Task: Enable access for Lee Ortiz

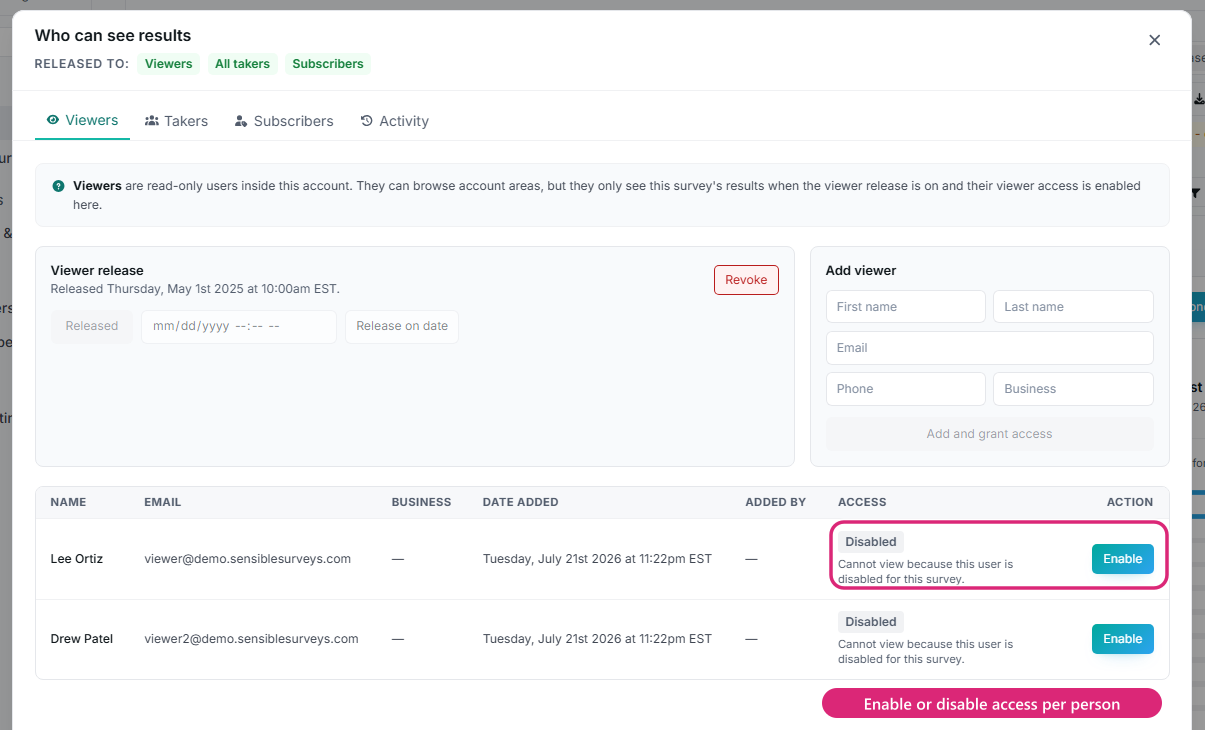Action: click(x=1122, y=559)
